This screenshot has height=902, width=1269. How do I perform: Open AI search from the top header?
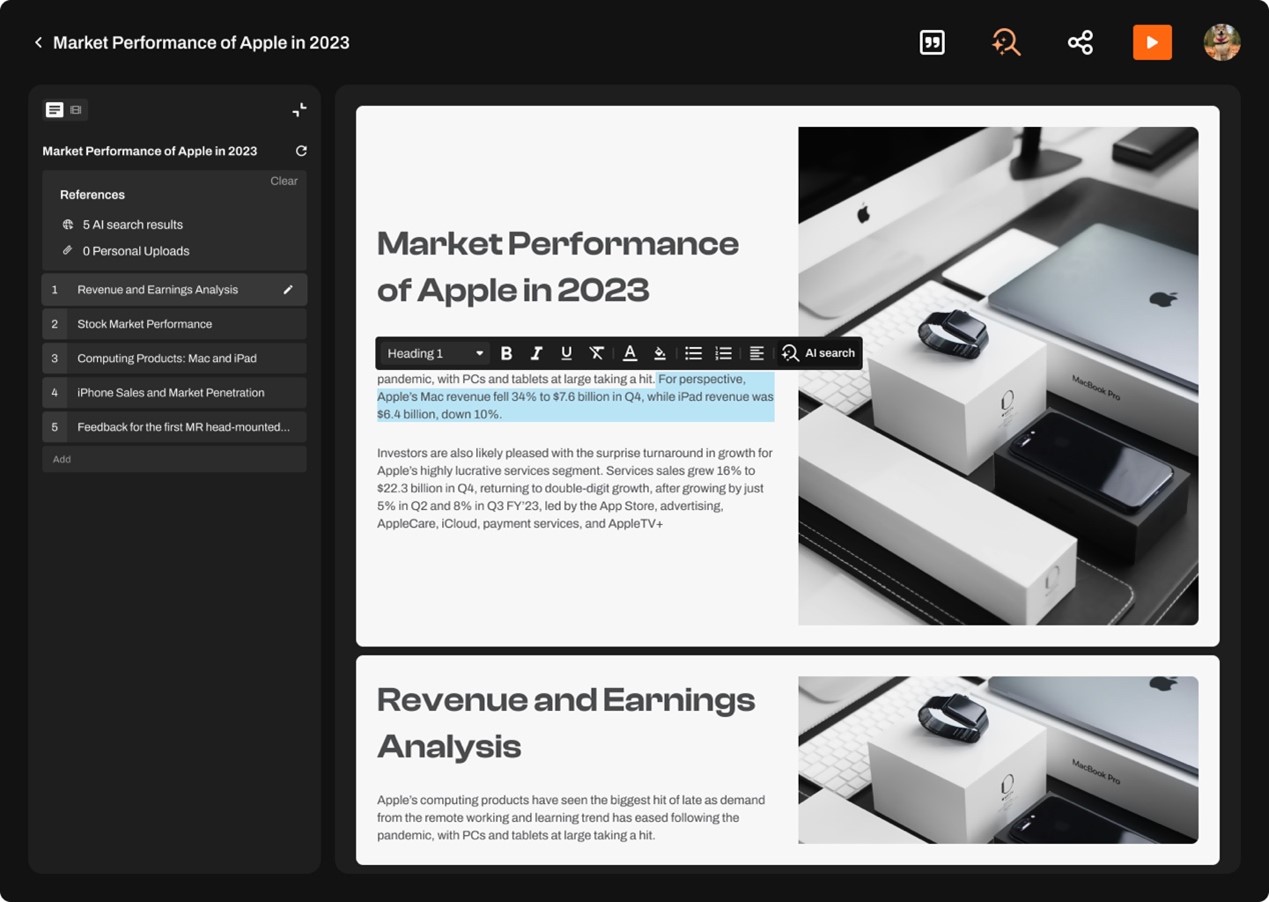pos(1006,42)
